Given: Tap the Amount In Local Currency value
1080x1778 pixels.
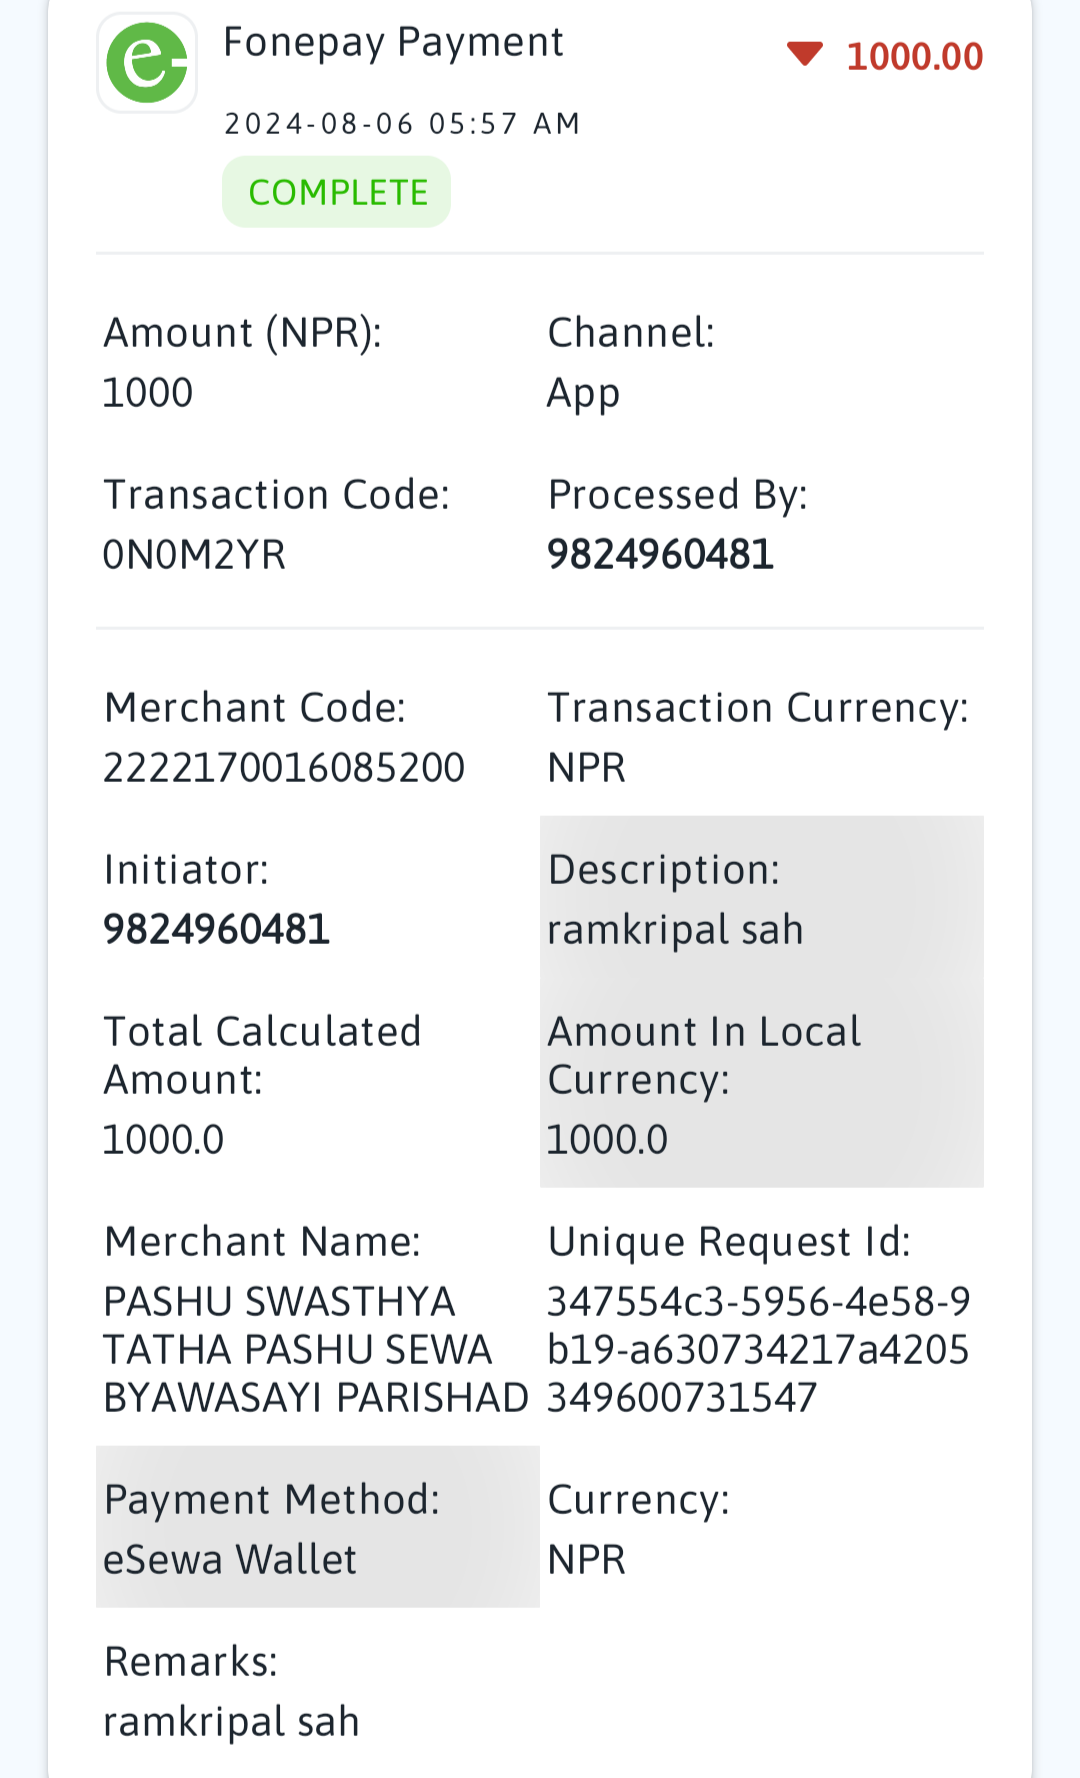Looking at the screenshot, I should 607,1140.
